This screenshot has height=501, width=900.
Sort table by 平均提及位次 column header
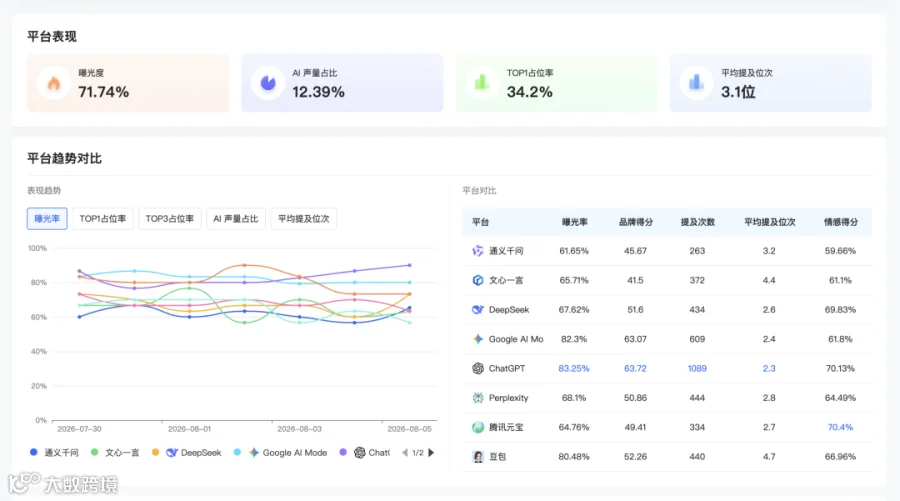(x=769, y=222)
